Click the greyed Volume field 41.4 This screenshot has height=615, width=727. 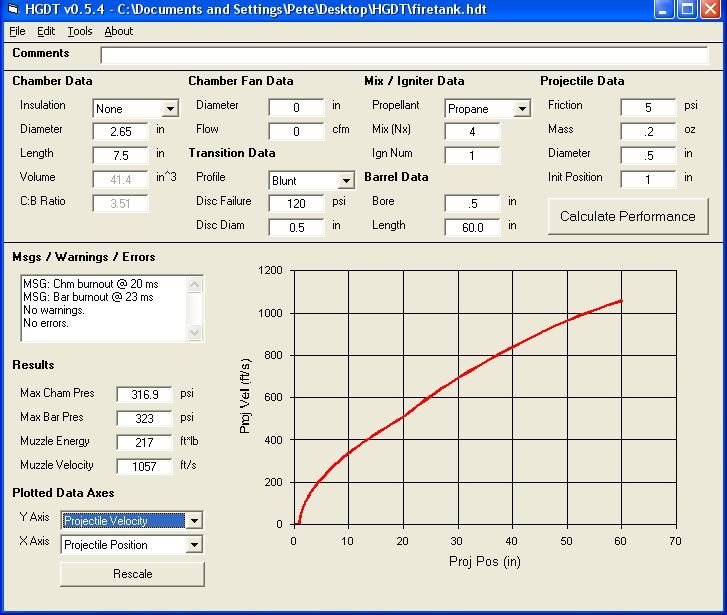click(121, 179)
